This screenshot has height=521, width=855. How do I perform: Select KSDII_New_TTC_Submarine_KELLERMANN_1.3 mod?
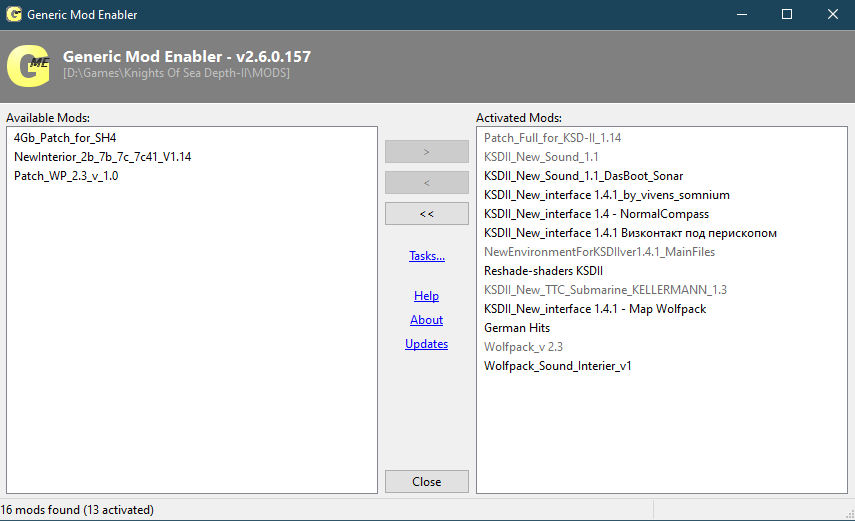point(605,290)
